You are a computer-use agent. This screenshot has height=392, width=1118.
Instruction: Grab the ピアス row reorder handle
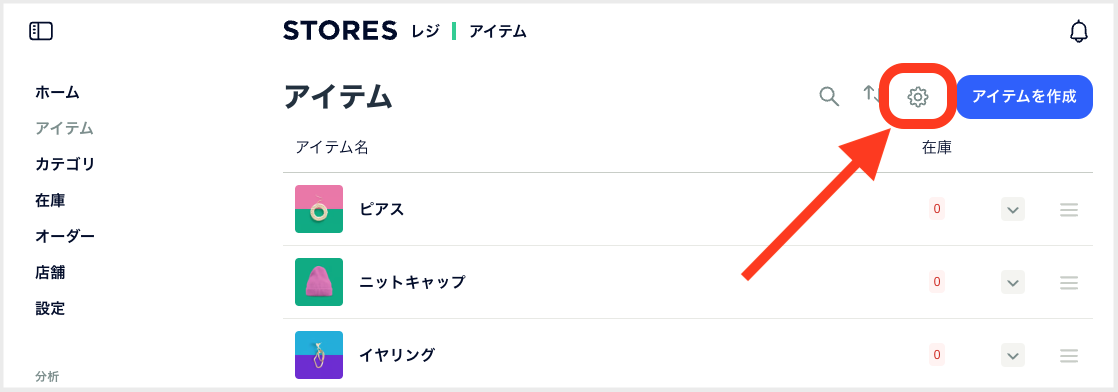click(1068, 210)
